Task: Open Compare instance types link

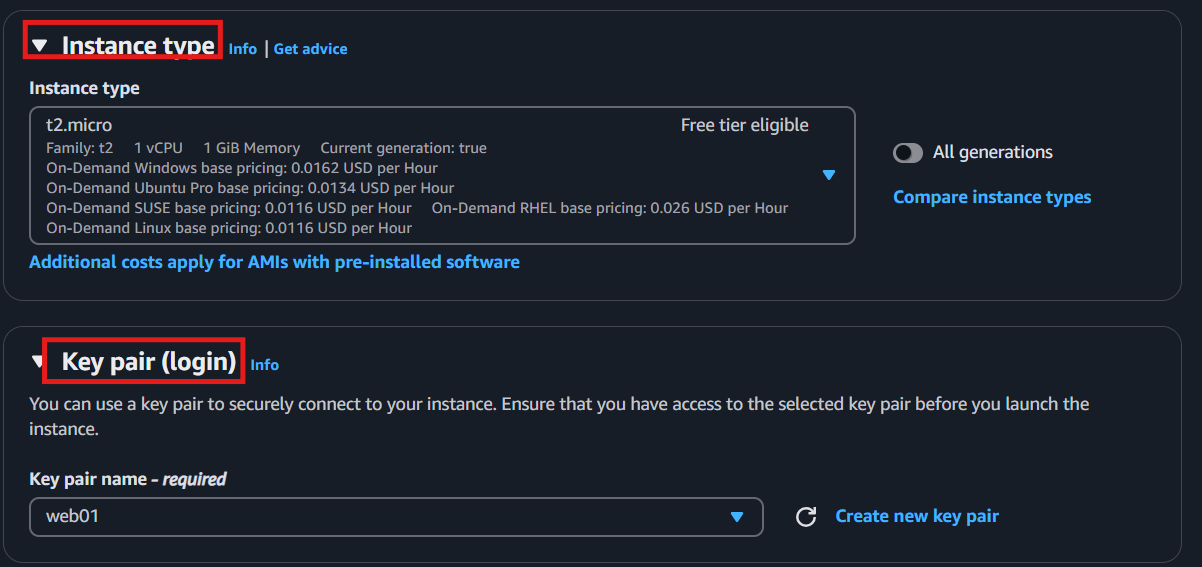Action: click(x=992, y=197)
